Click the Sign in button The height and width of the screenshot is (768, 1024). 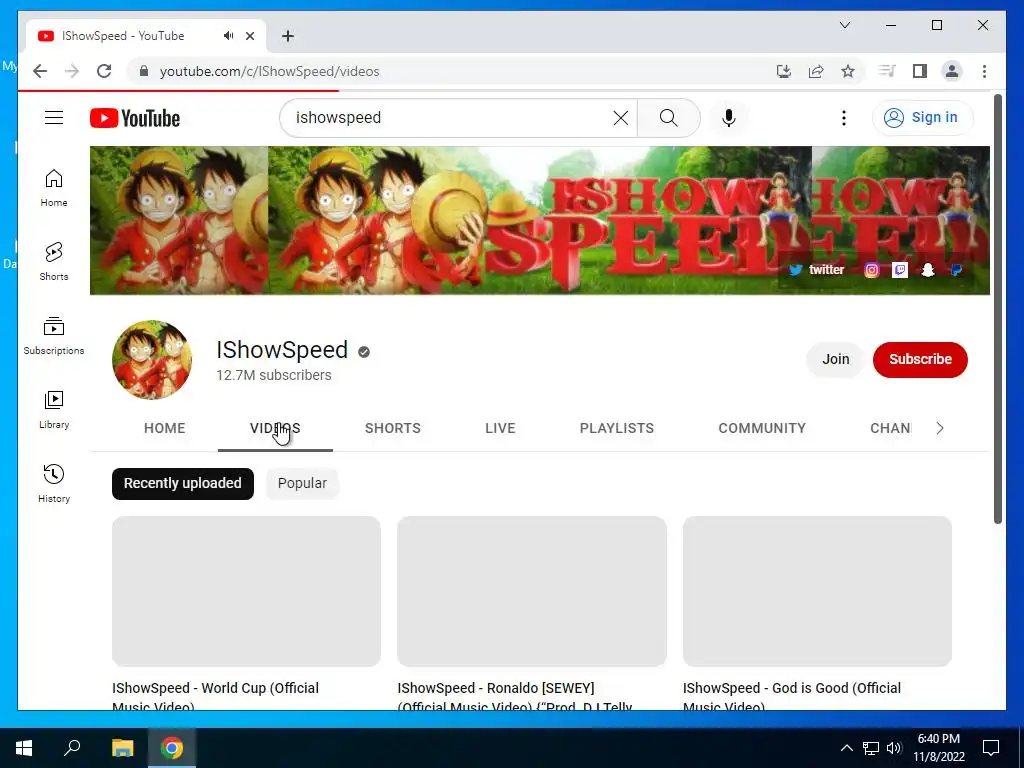pyautogui.click(x=923, y=118)
